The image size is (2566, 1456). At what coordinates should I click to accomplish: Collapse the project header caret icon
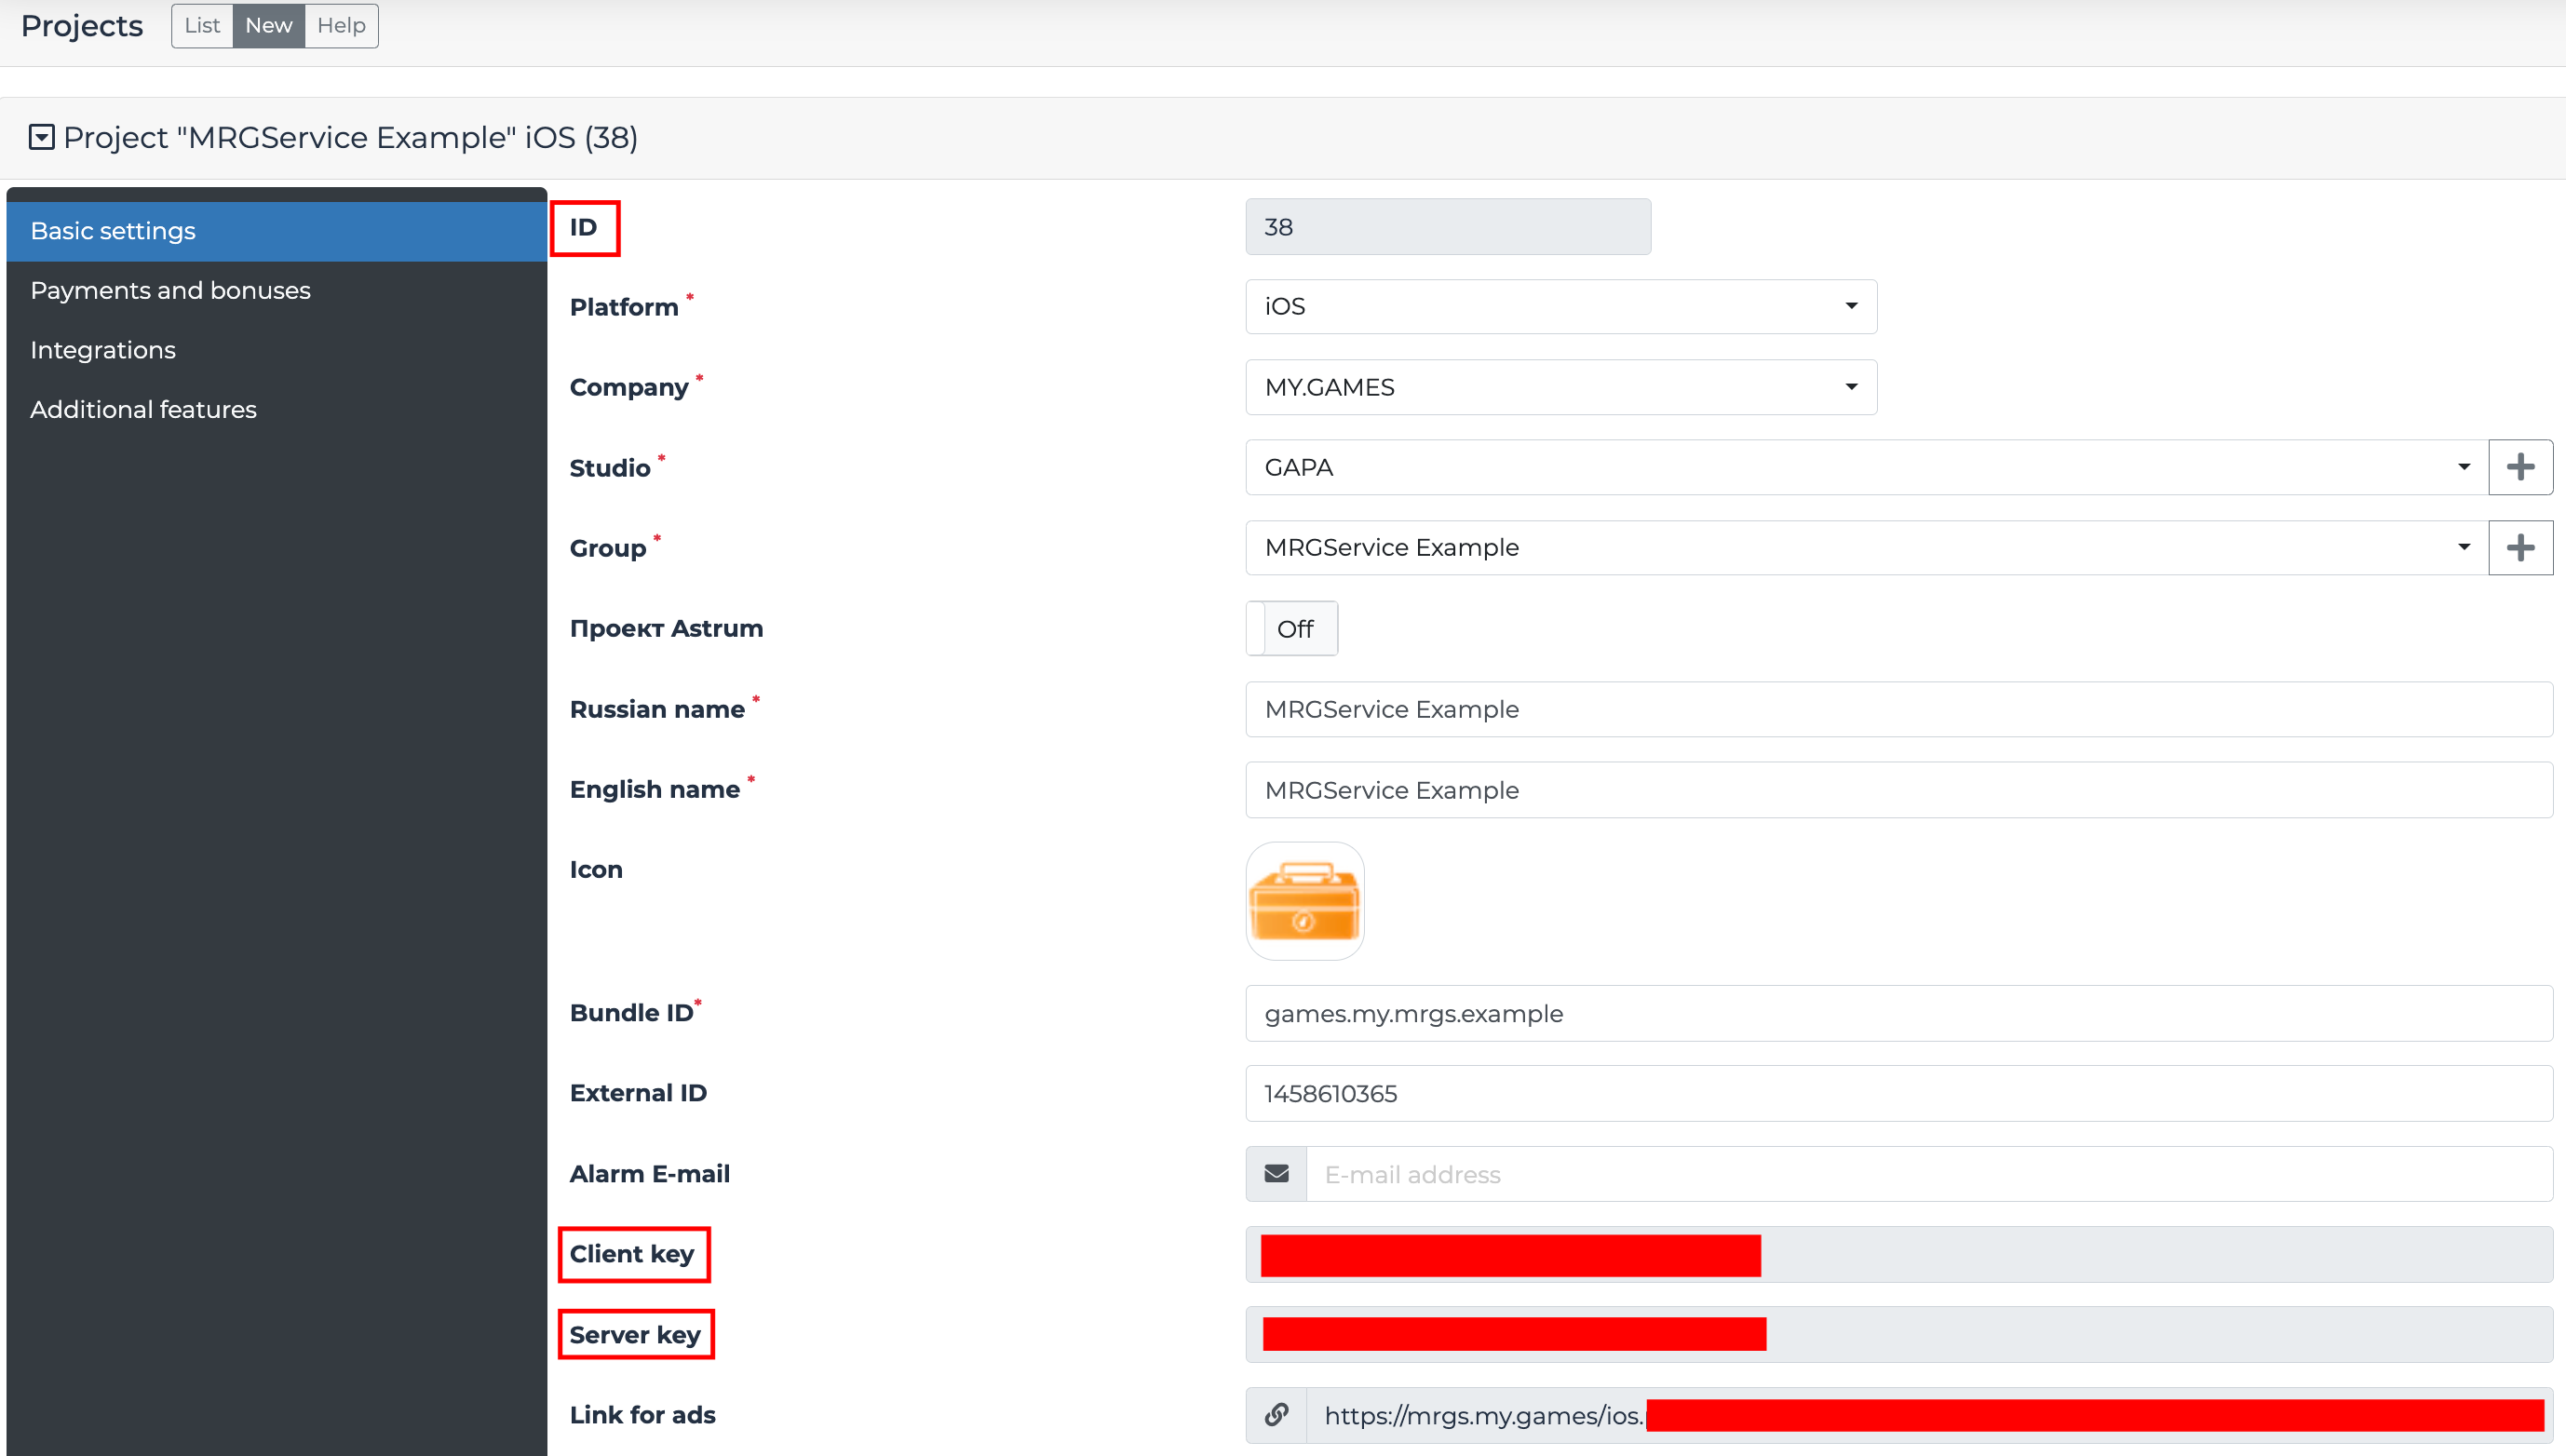pos(41,137)
